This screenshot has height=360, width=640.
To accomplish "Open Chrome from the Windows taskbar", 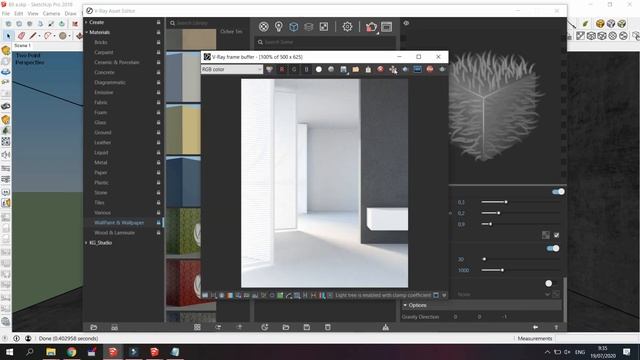I will (x=71, y=352).
